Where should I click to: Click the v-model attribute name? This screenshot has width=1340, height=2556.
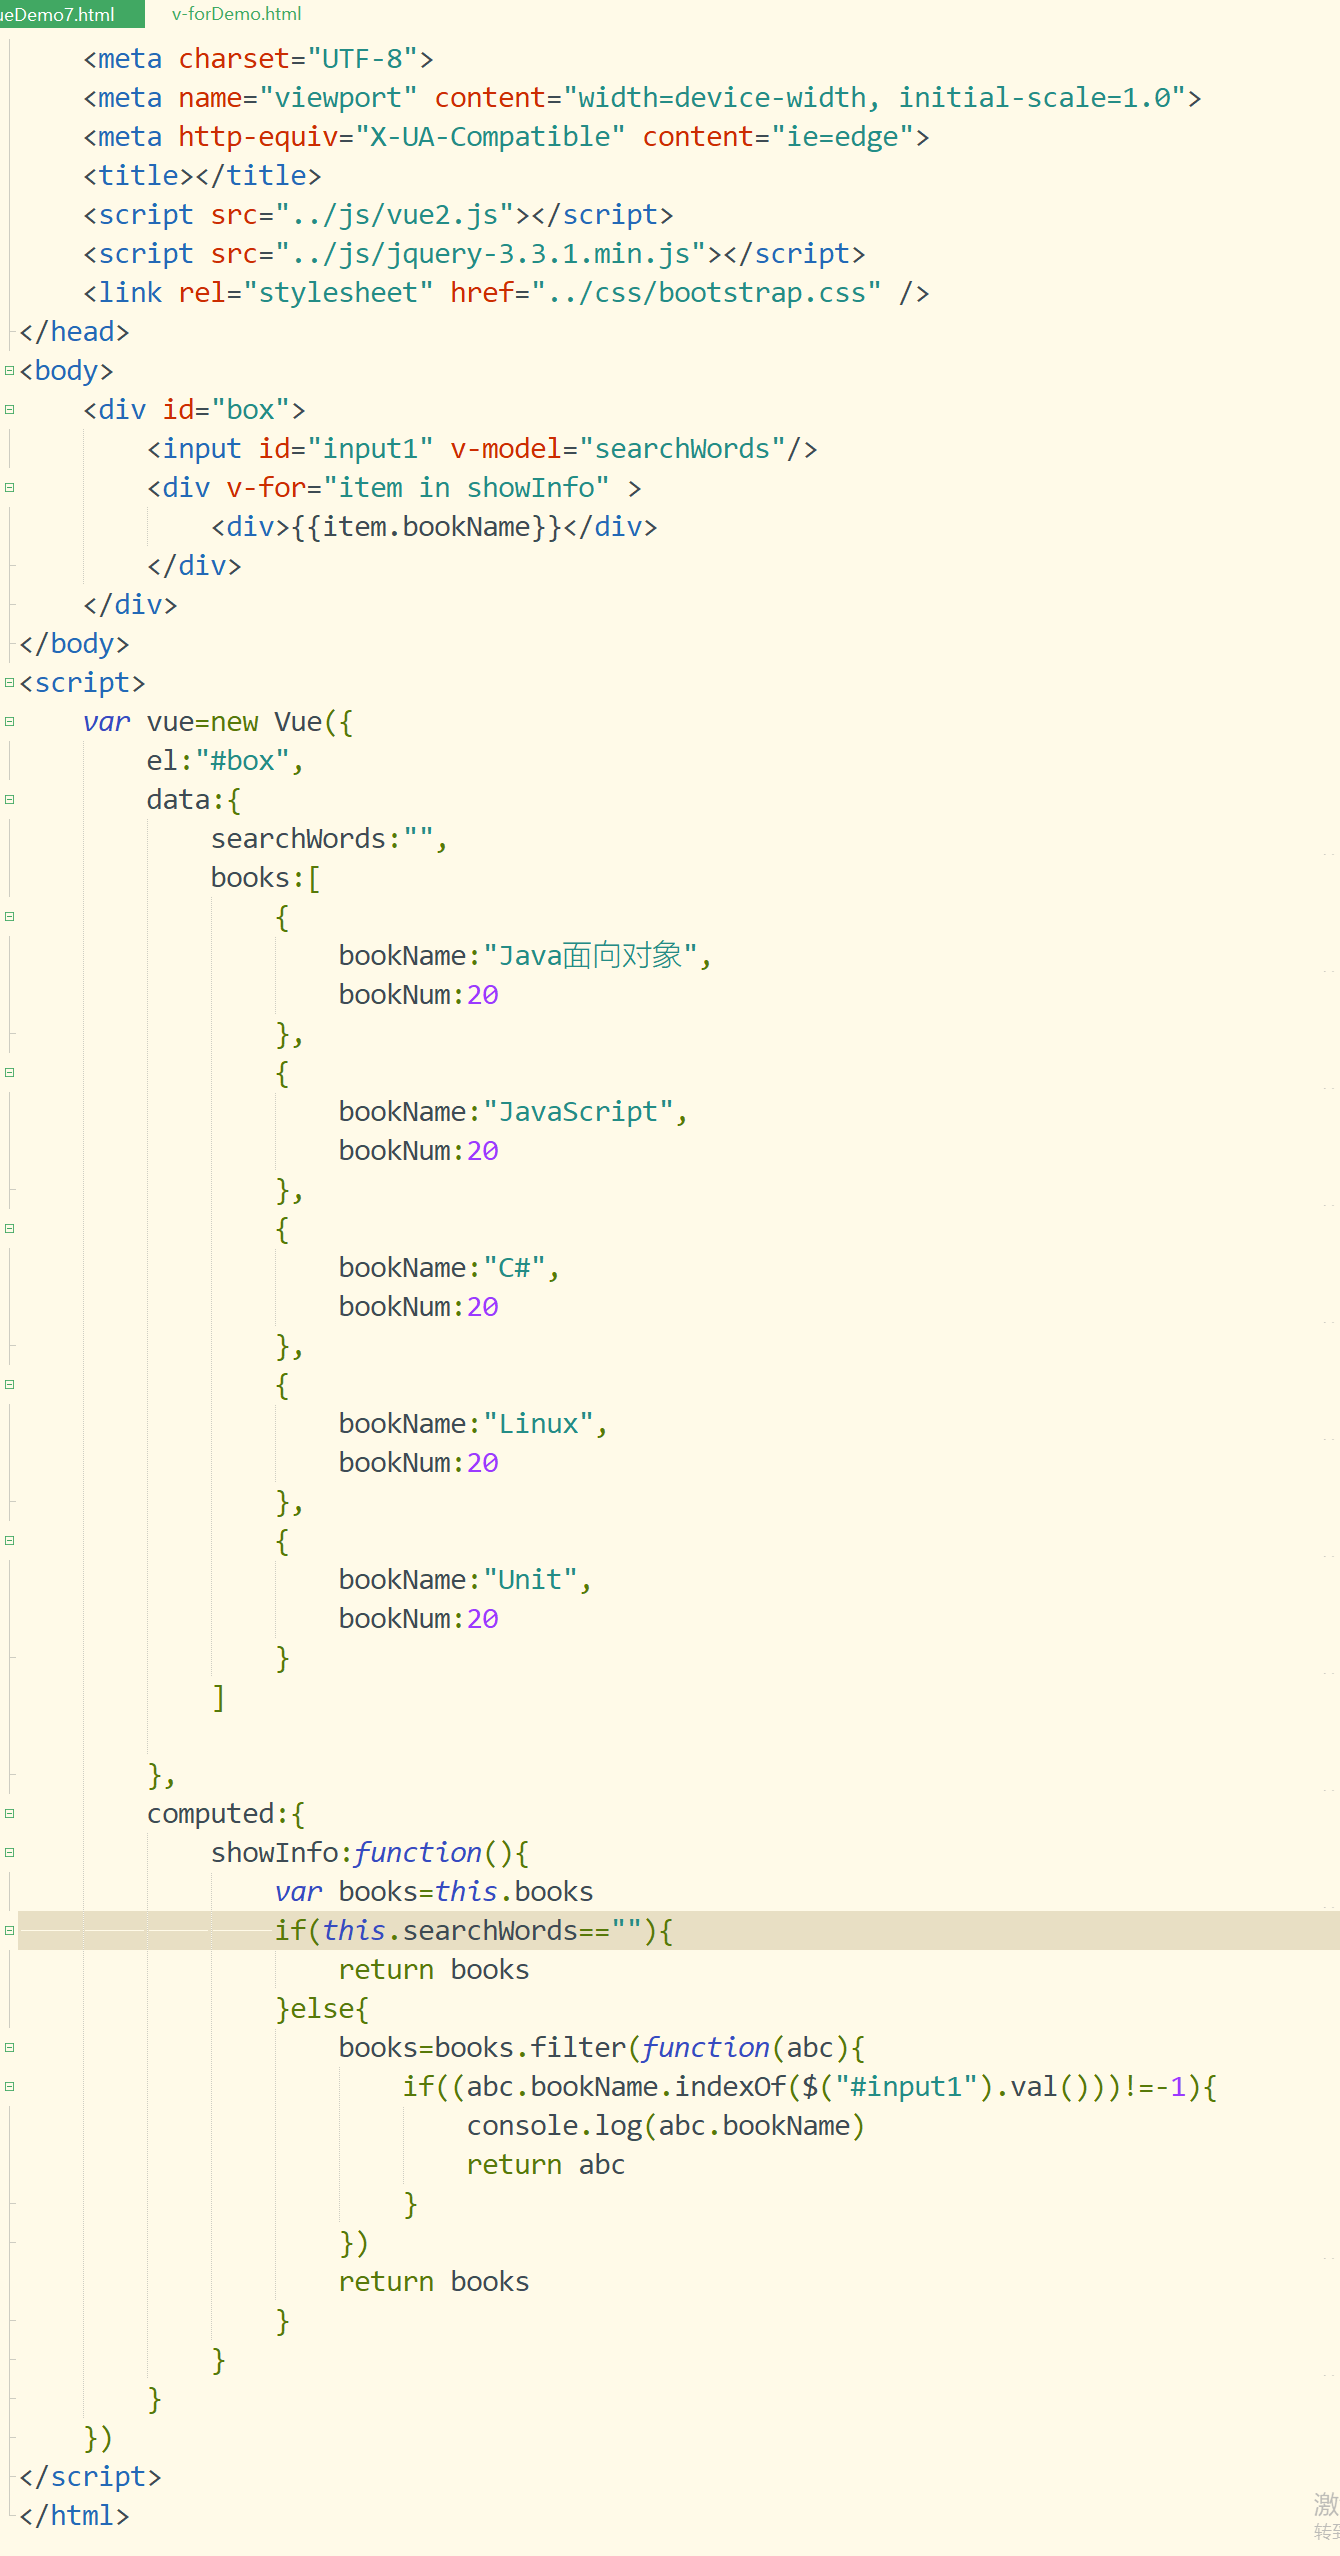pyautogui.click(x=506, y=448)
